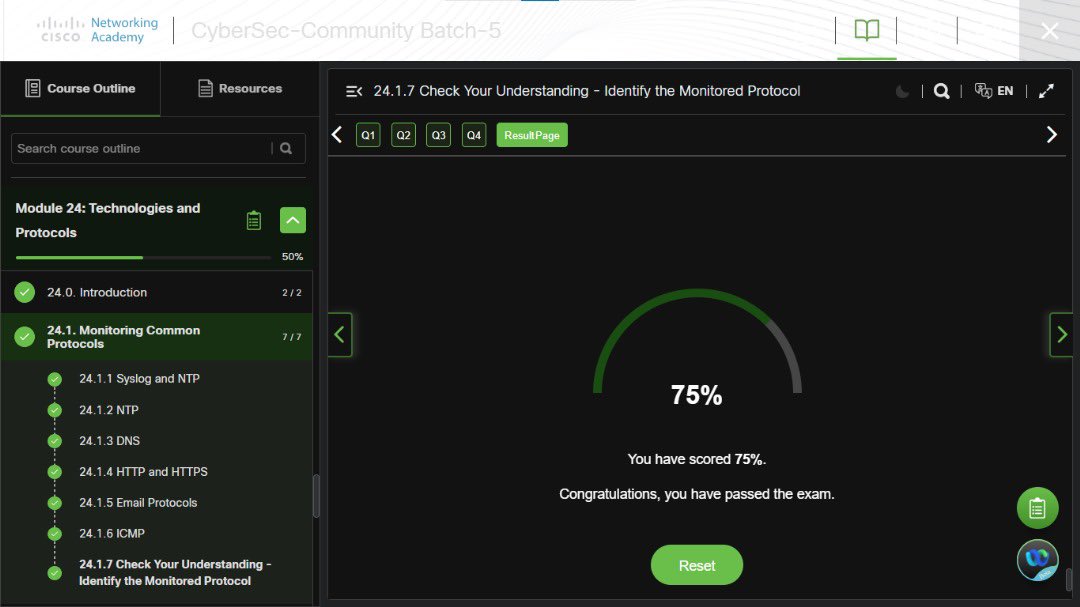Go to next question tab arrow
Viewport: 1080px width, 607px height.
[x=1052, y=135]
